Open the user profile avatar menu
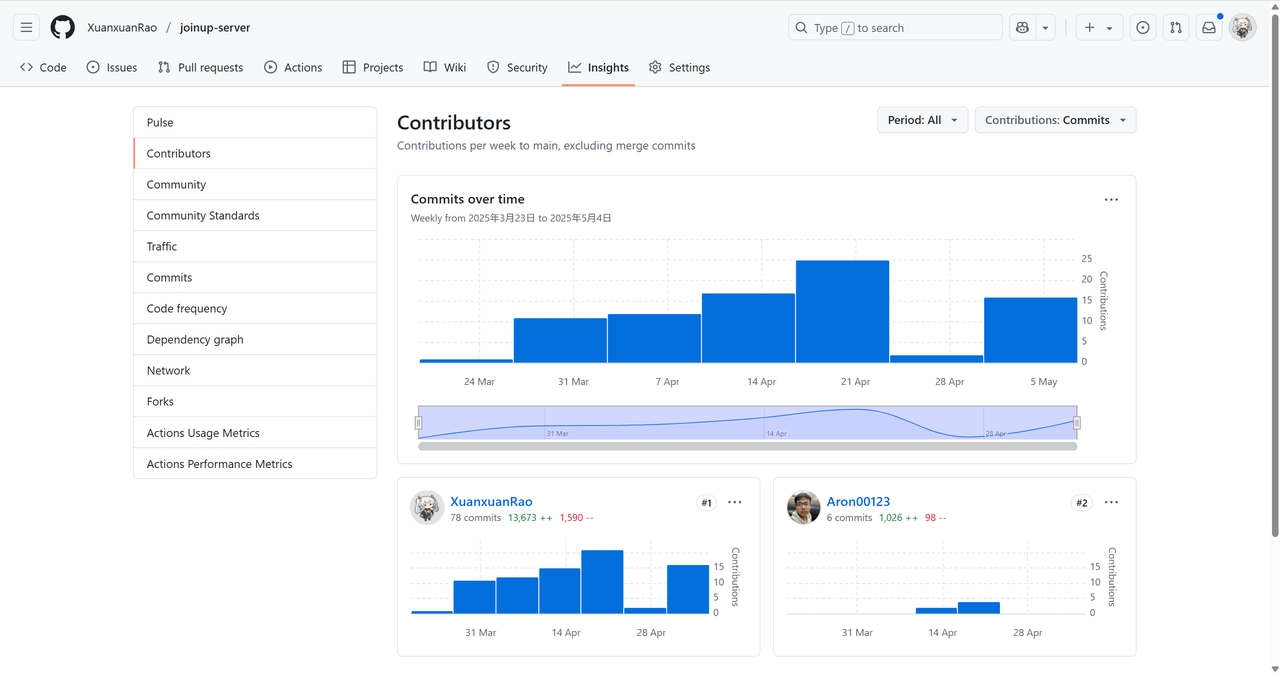The width and height of the screenshot is (1280, 674). pyautogui.click(x=1242, y=28)
